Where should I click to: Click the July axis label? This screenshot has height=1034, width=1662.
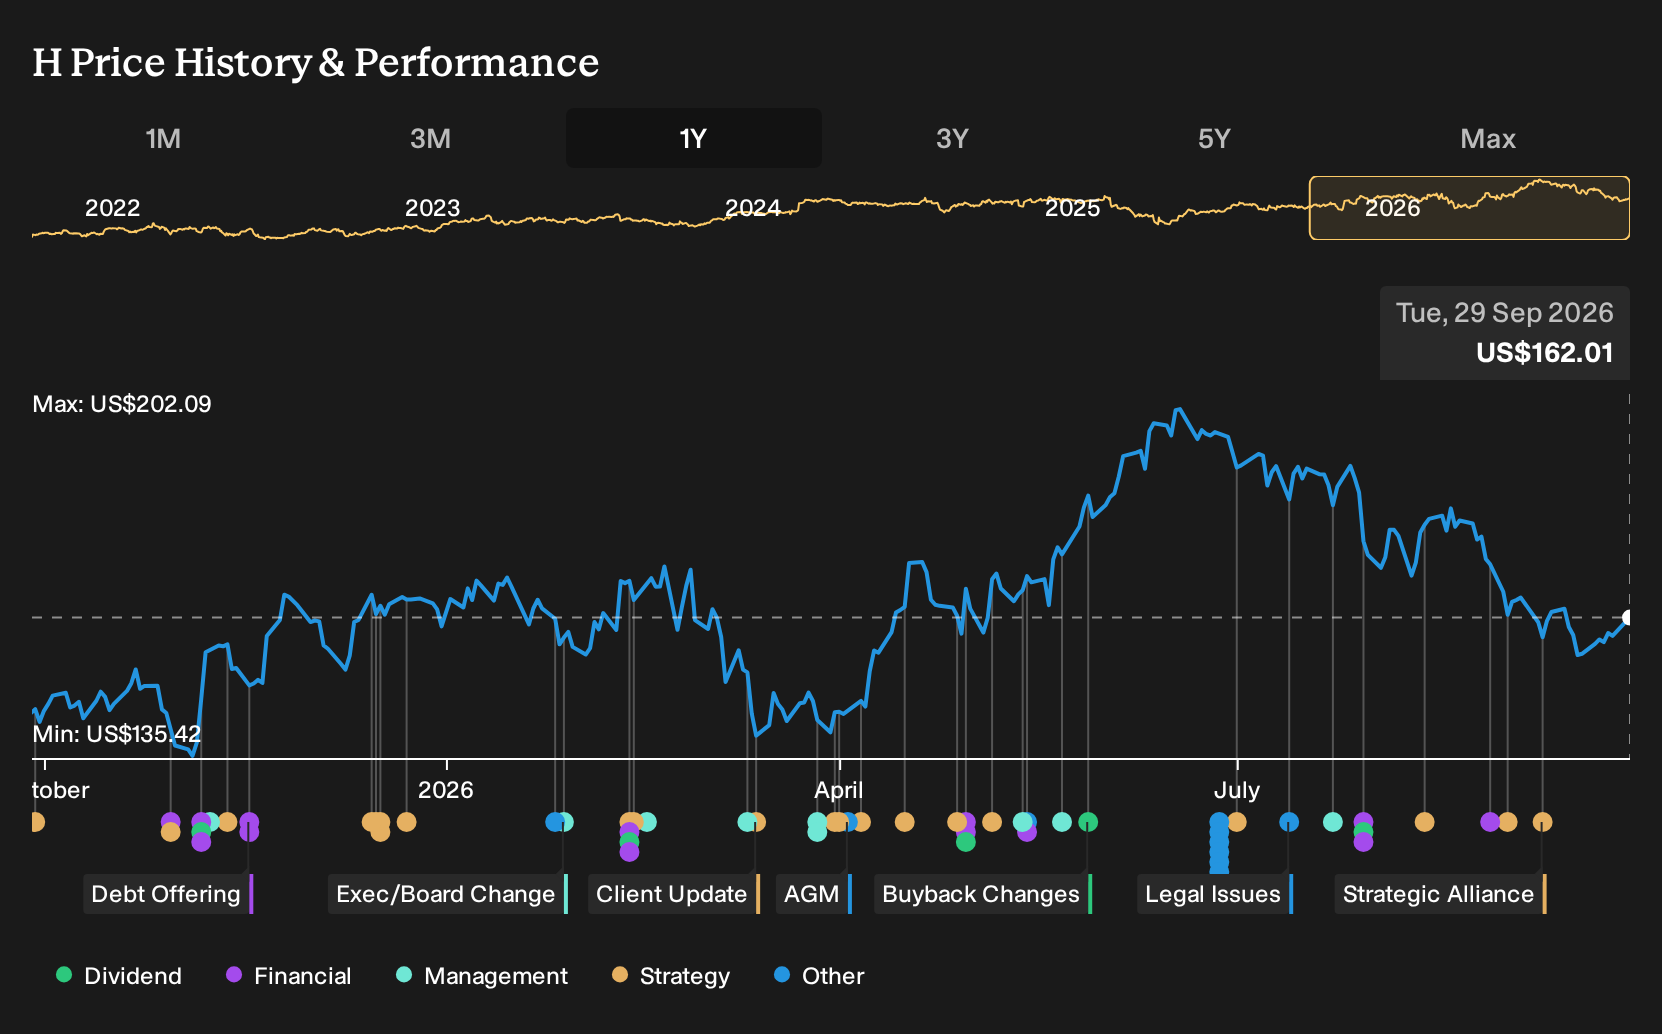(1237, 790)
